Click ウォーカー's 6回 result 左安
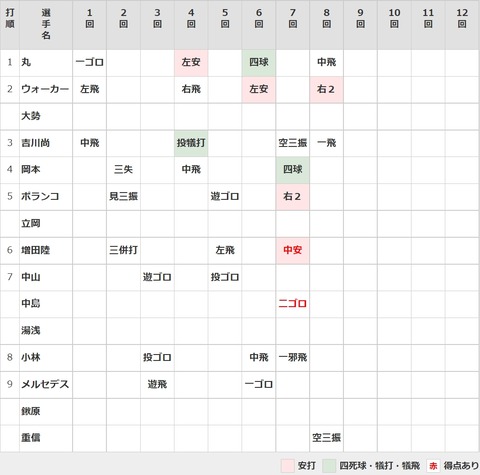Viewport: 480px width, 475px height. point(259,89)
